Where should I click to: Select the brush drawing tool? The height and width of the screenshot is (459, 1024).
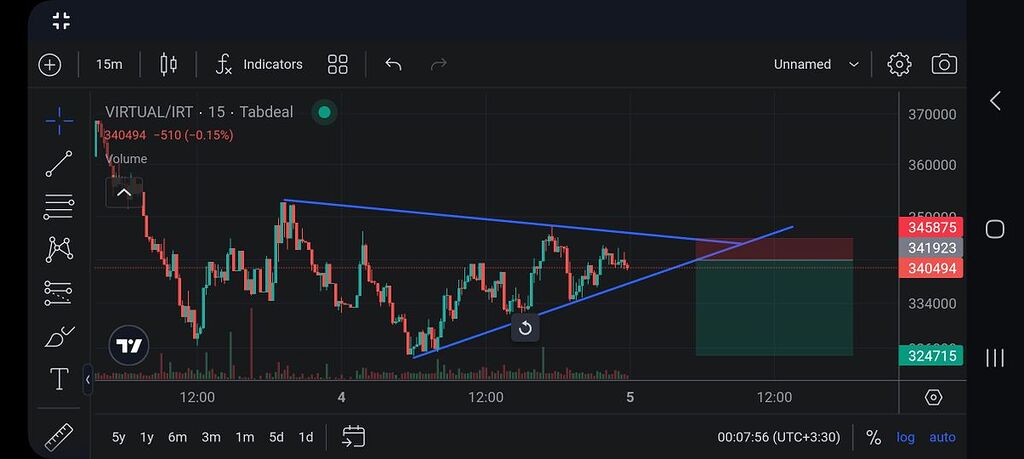59,337
